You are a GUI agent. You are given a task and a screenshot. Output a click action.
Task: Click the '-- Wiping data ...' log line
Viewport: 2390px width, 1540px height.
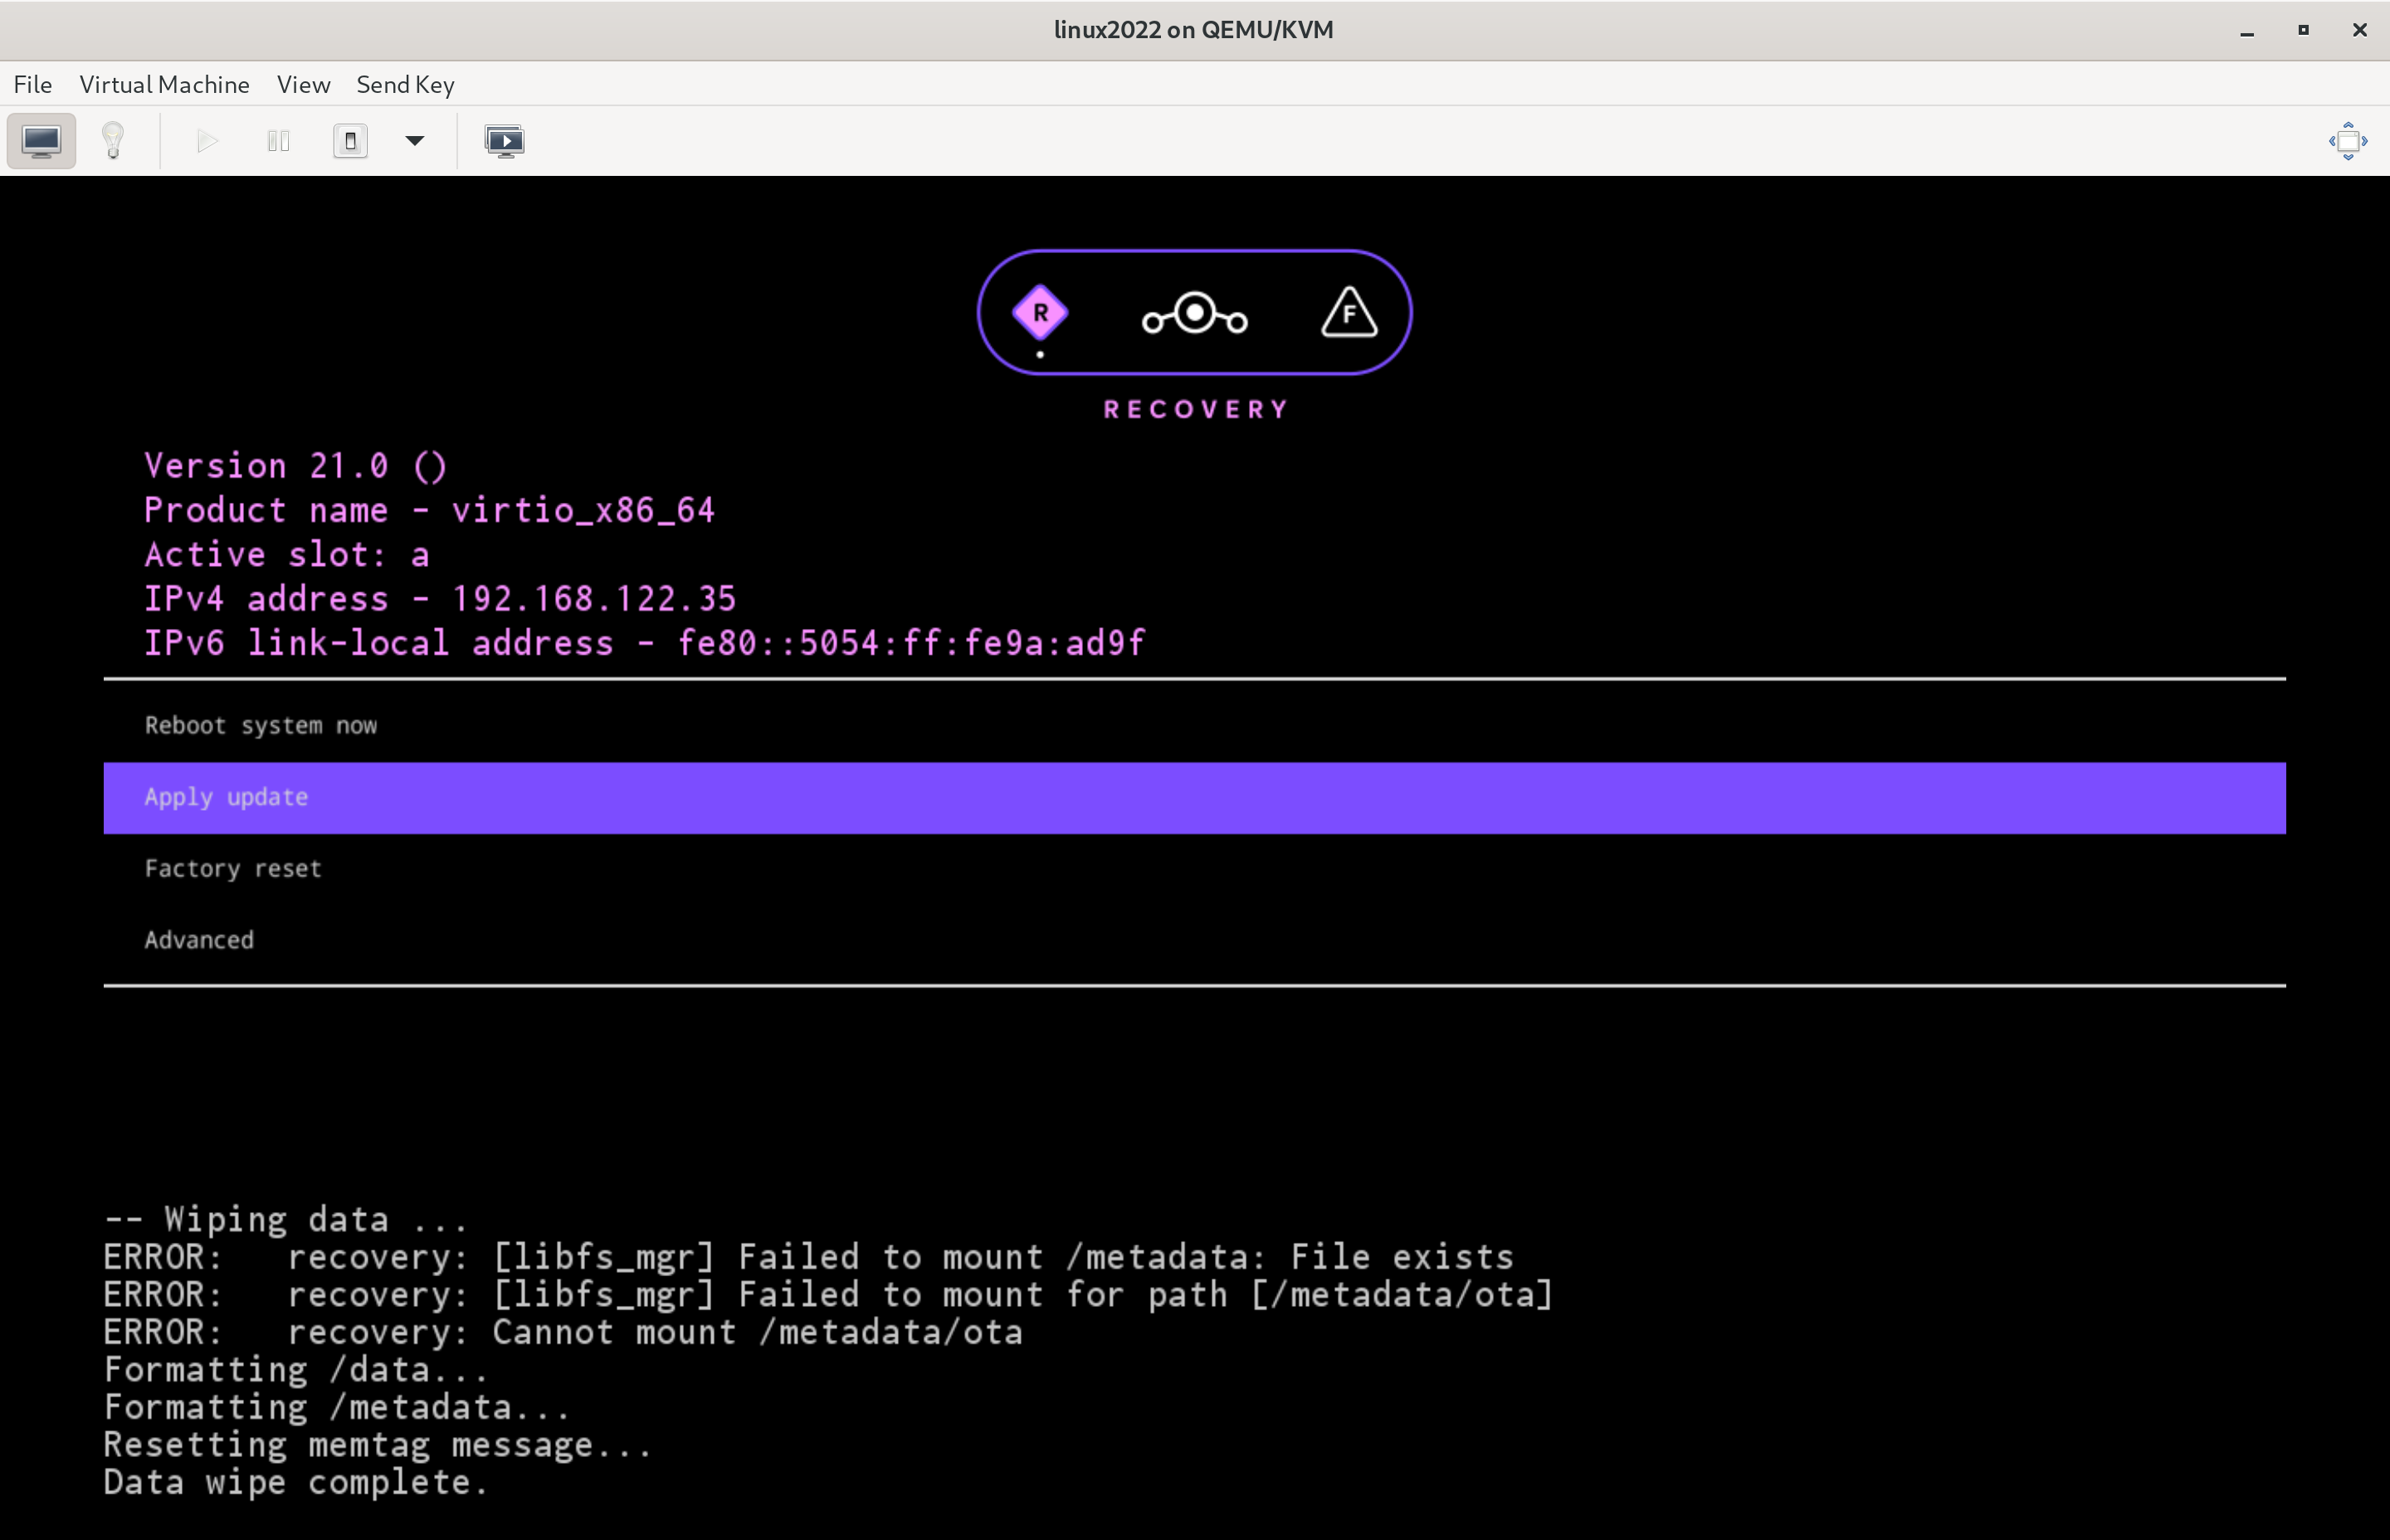click(286, 1220)
